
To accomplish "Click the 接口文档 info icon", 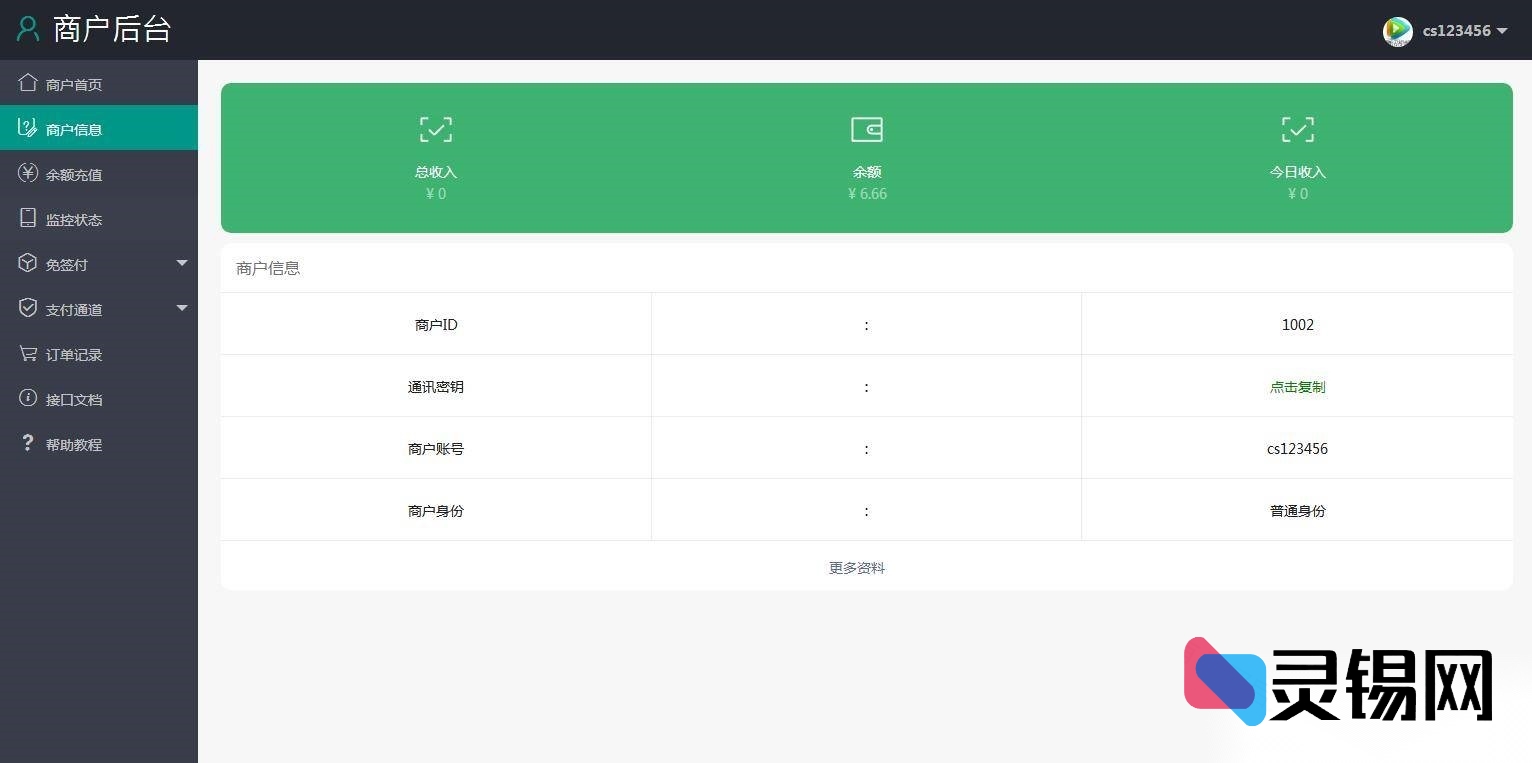I will pyautogui.click(x=28, y=399).
